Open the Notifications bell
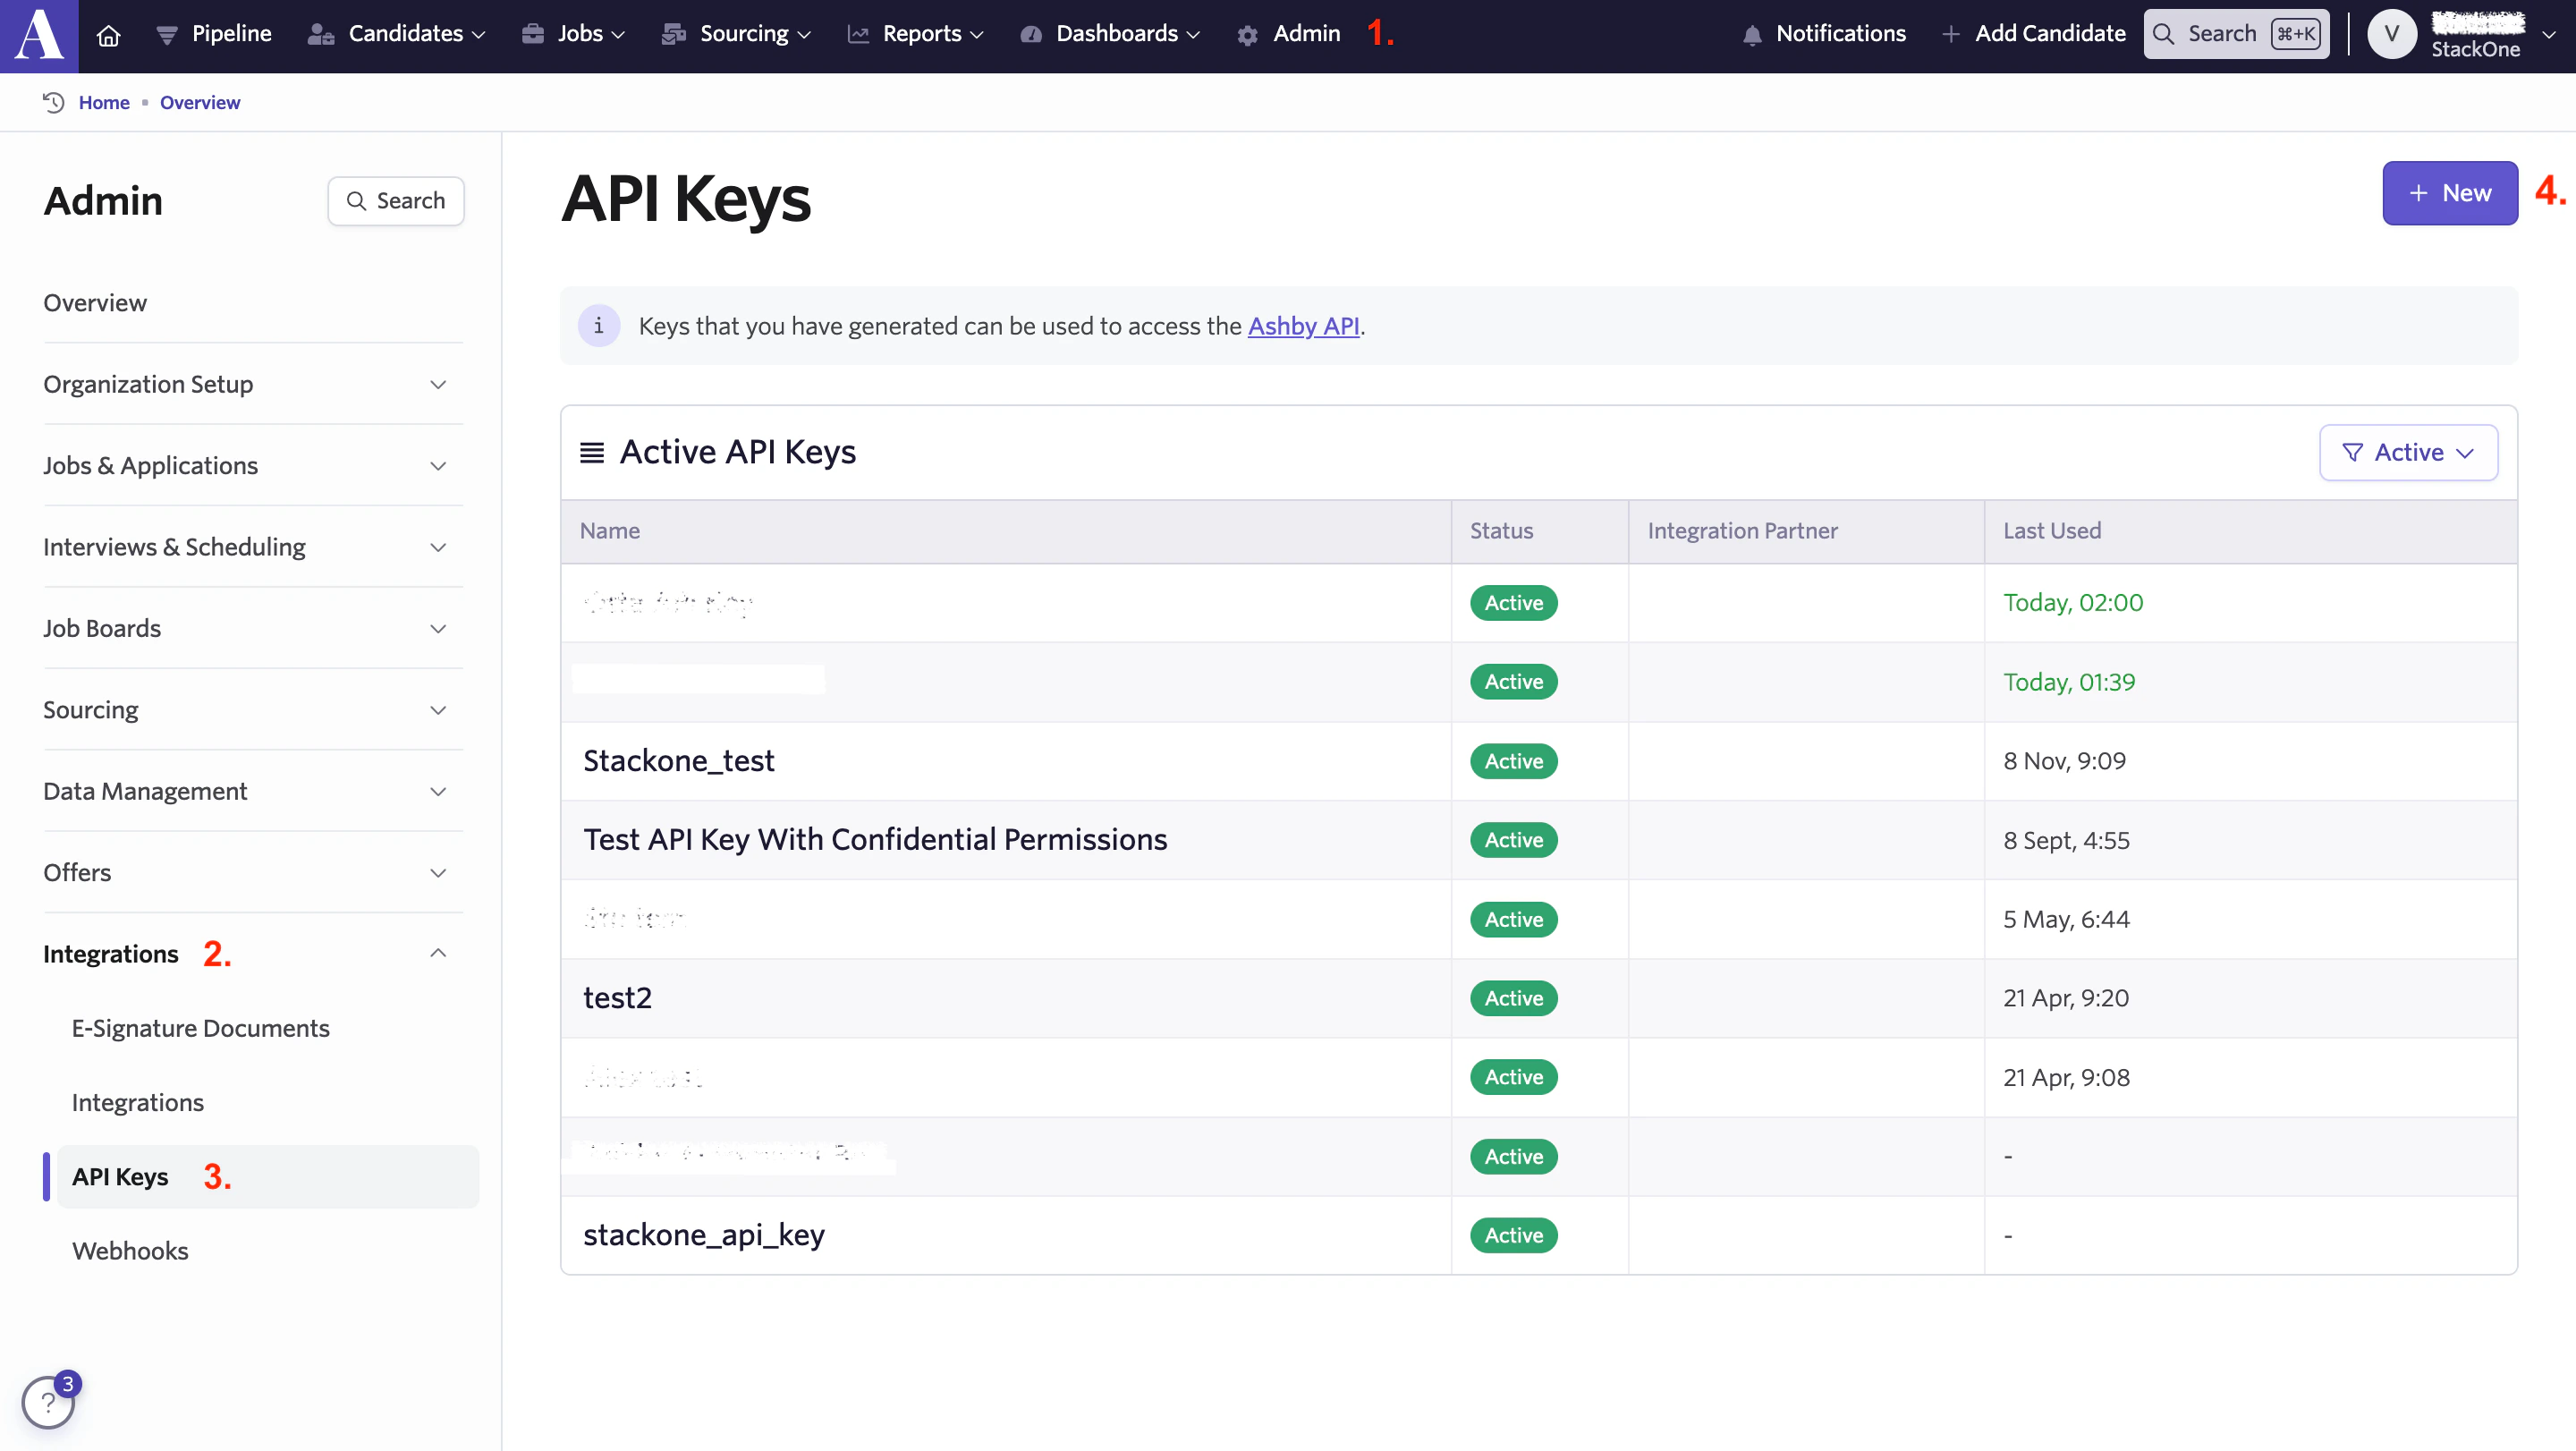 [1753, 33]
